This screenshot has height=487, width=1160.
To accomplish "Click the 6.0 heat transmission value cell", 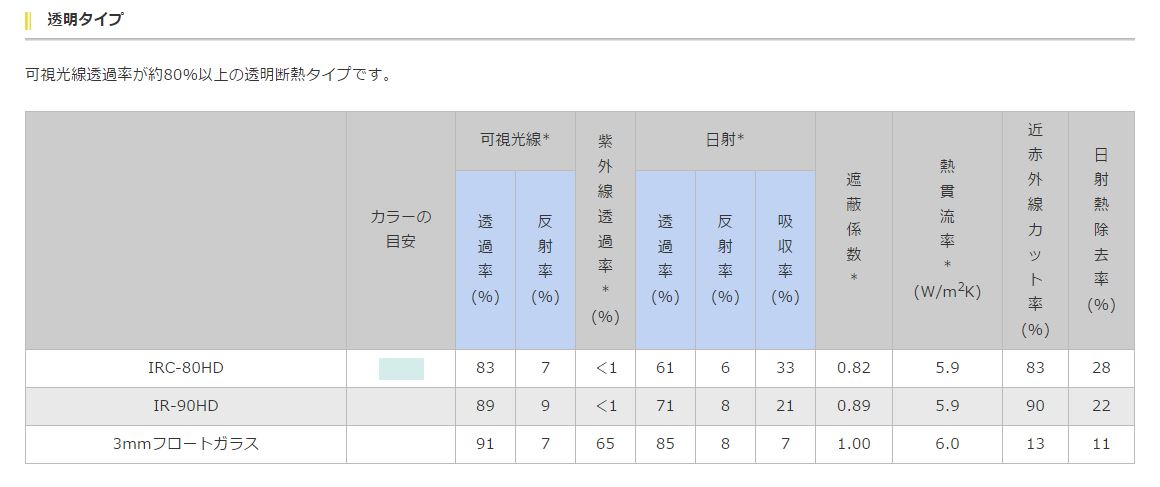I will point(947,443).
